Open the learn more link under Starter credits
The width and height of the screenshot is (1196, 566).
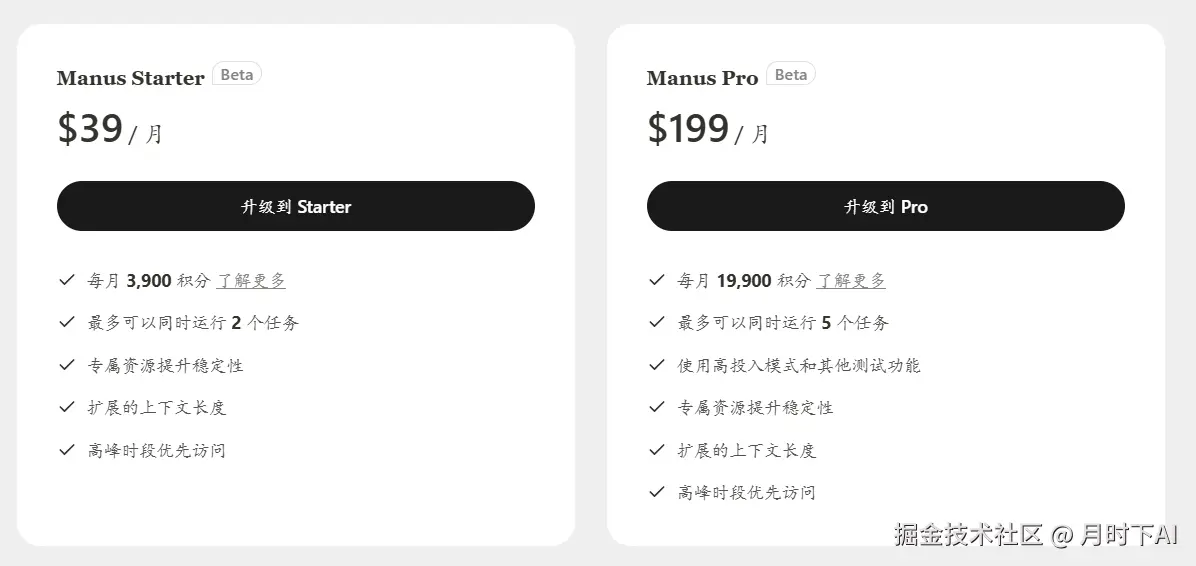coord(251,281)
